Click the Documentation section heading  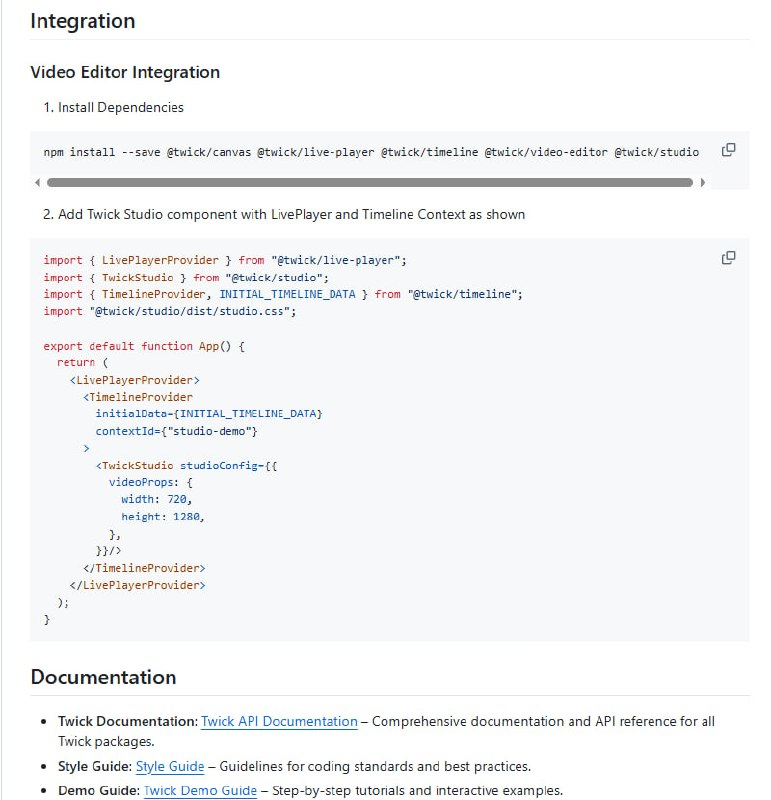[x=103, y=677]
